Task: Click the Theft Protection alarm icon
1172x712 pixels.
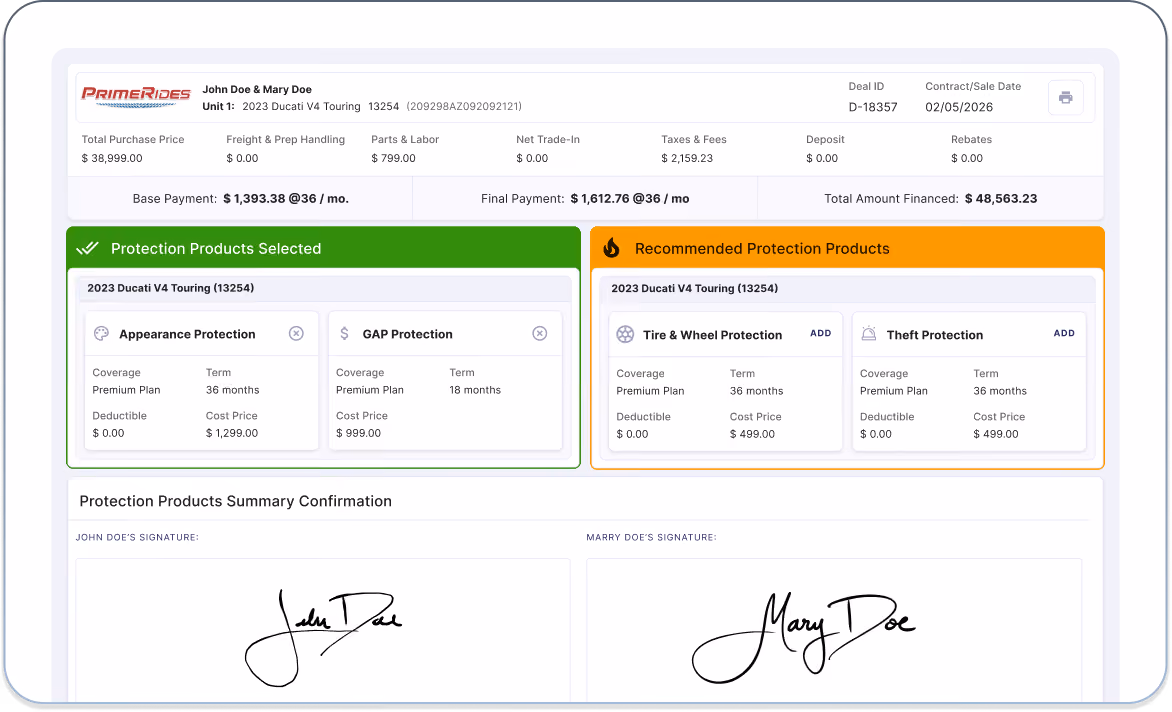Action: [869, 334]
